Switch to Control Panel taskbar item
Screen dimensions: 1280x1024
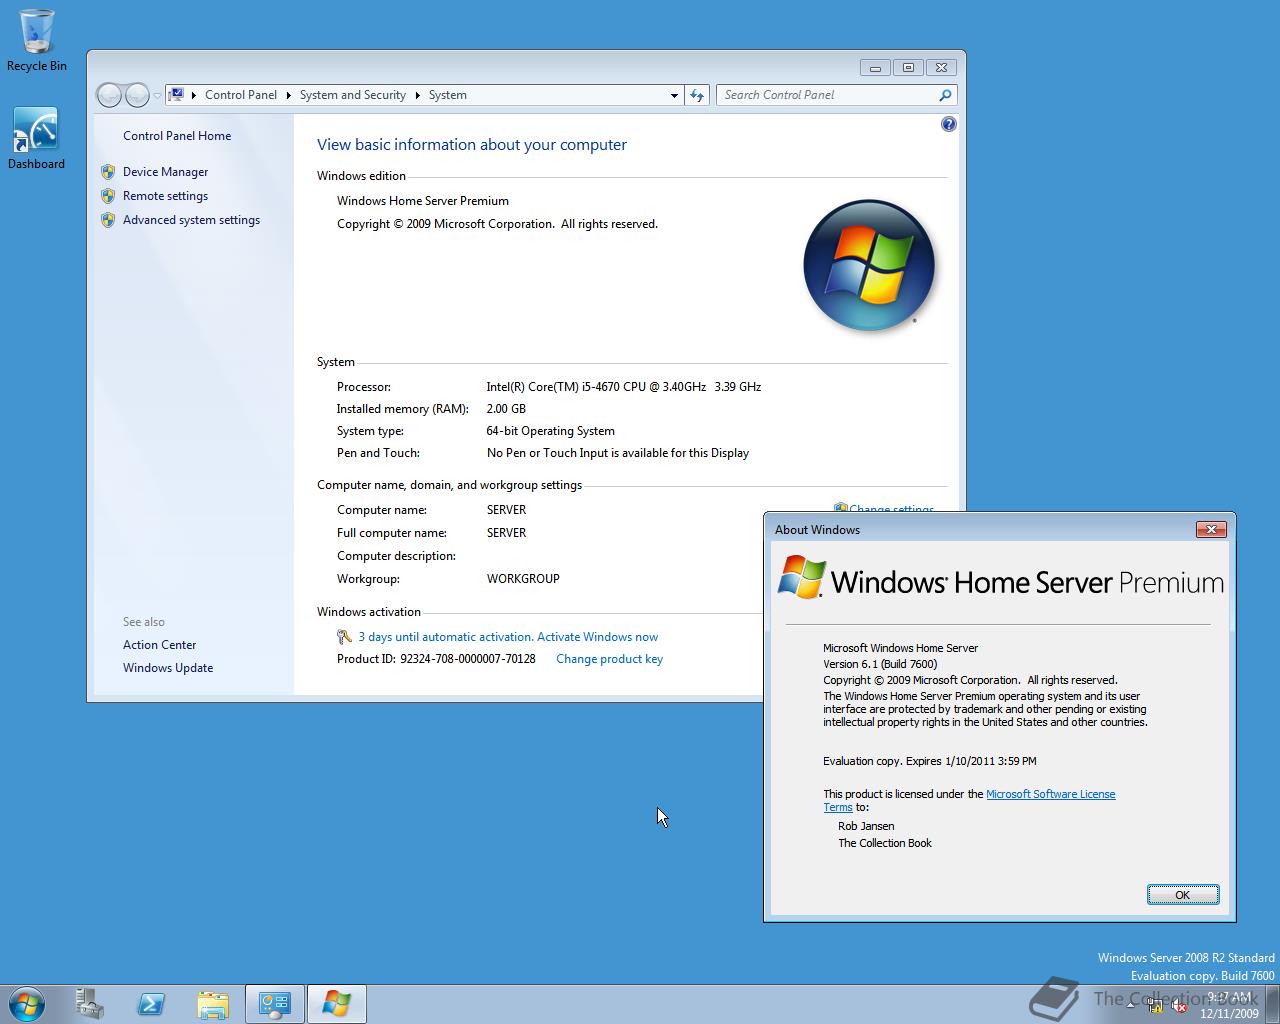coord(275,1004)
